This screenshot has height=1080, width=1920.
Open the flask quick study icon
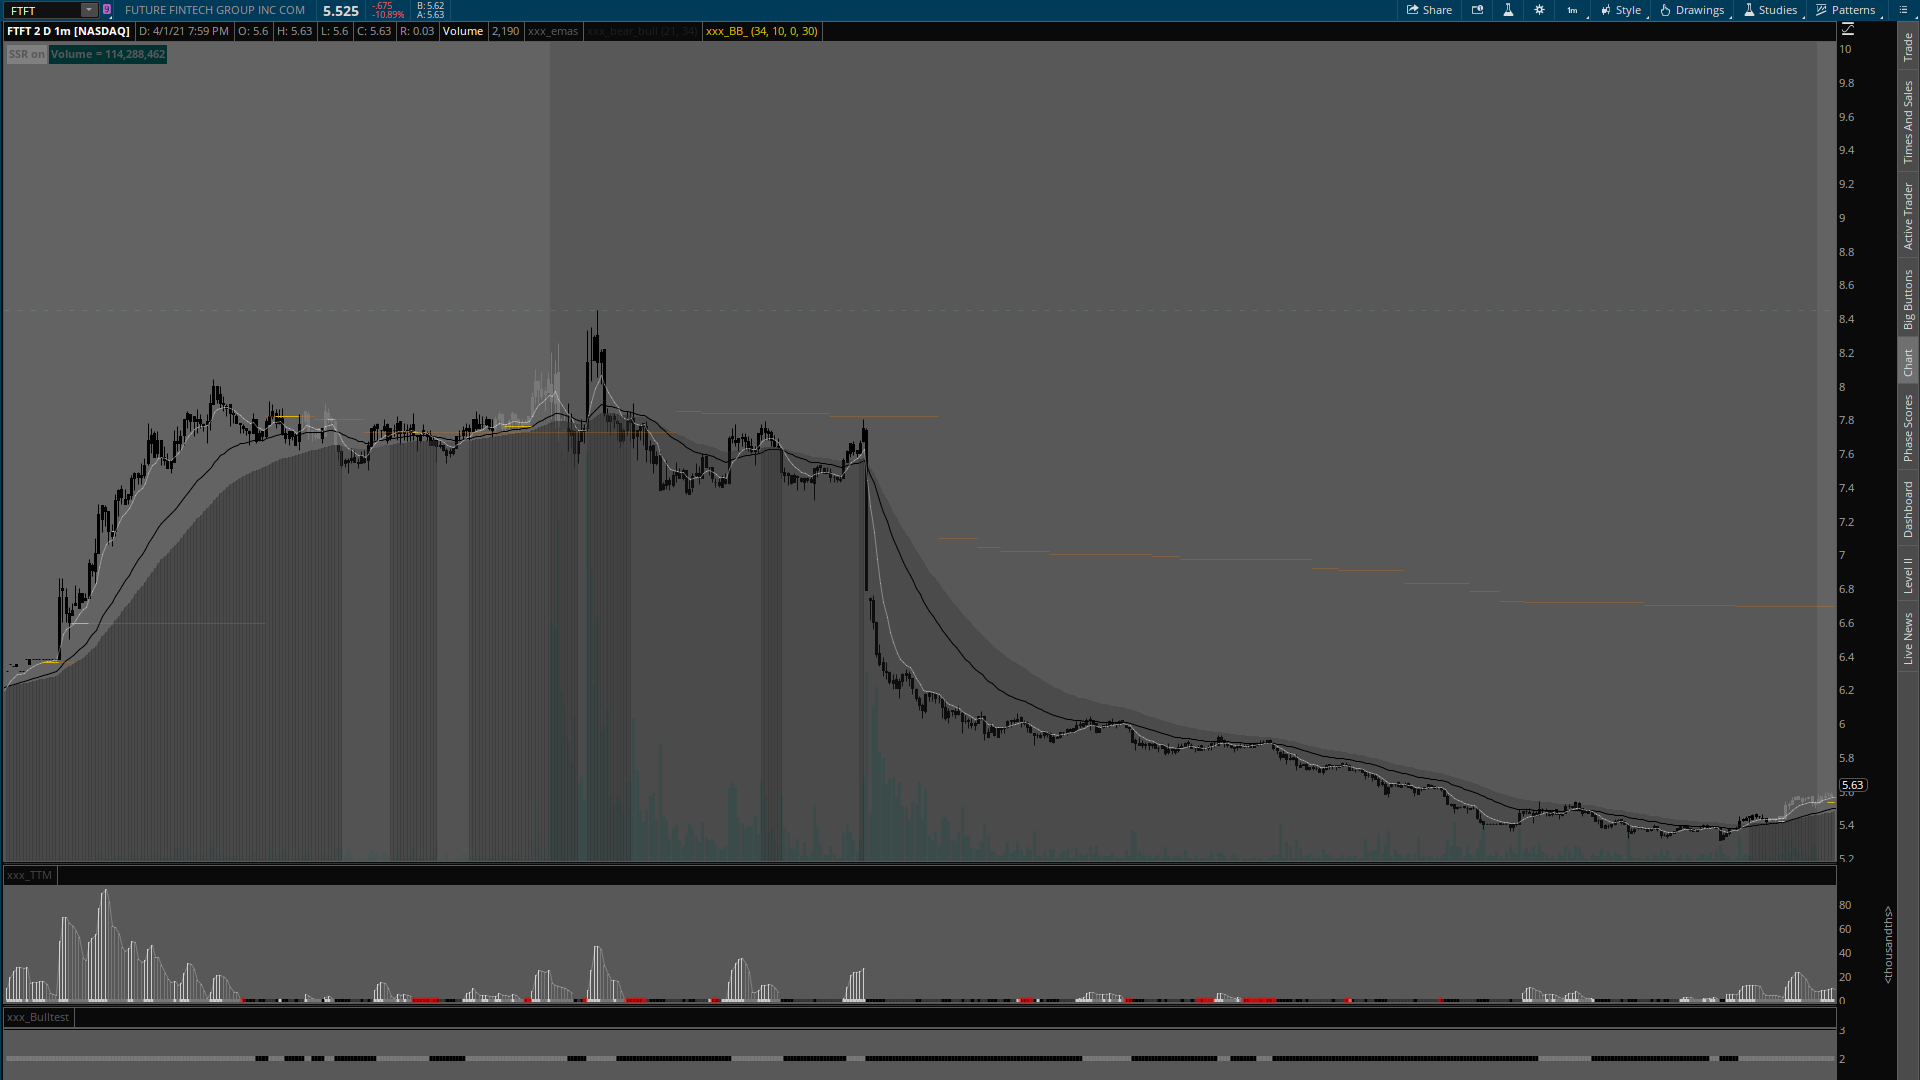[x=1508, y=10]
